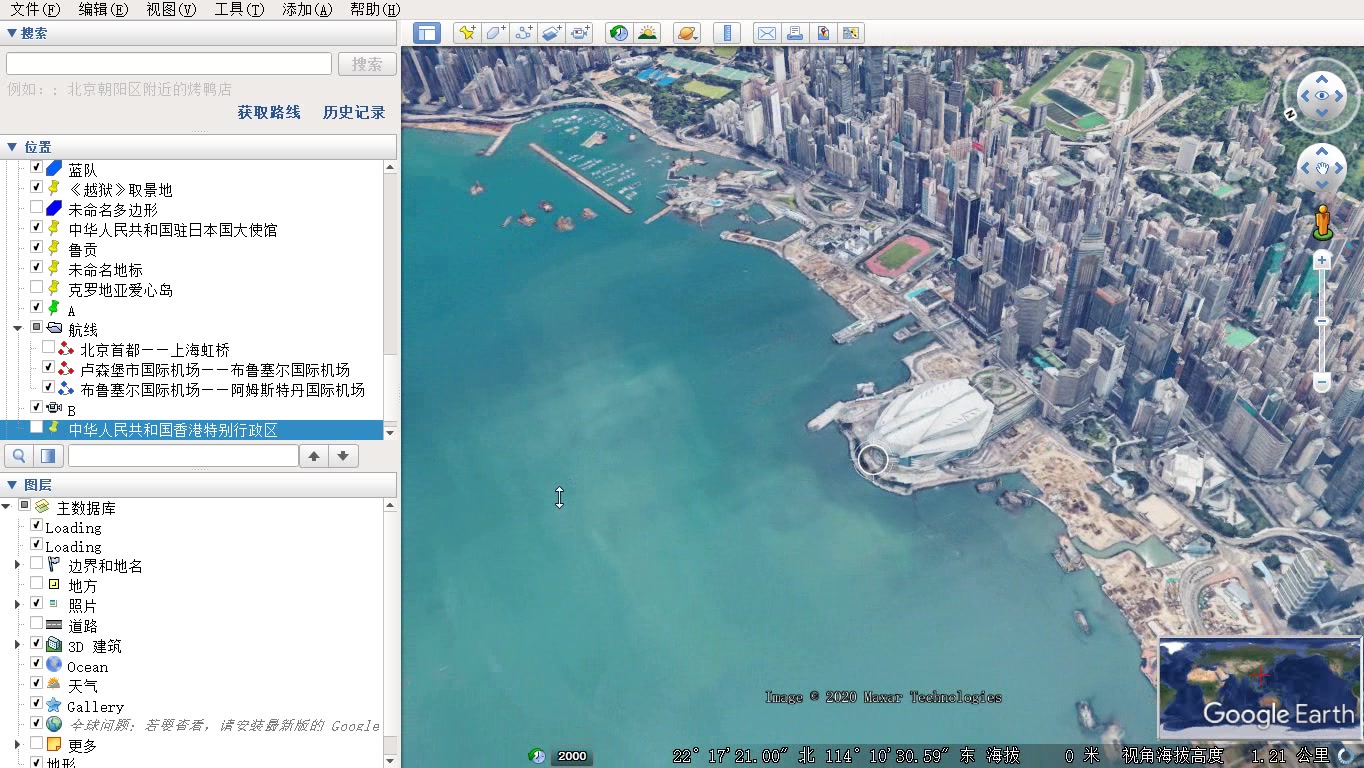Click the magnifier search-places button
The image size is (1364, 768).
(x=19, y=456)
